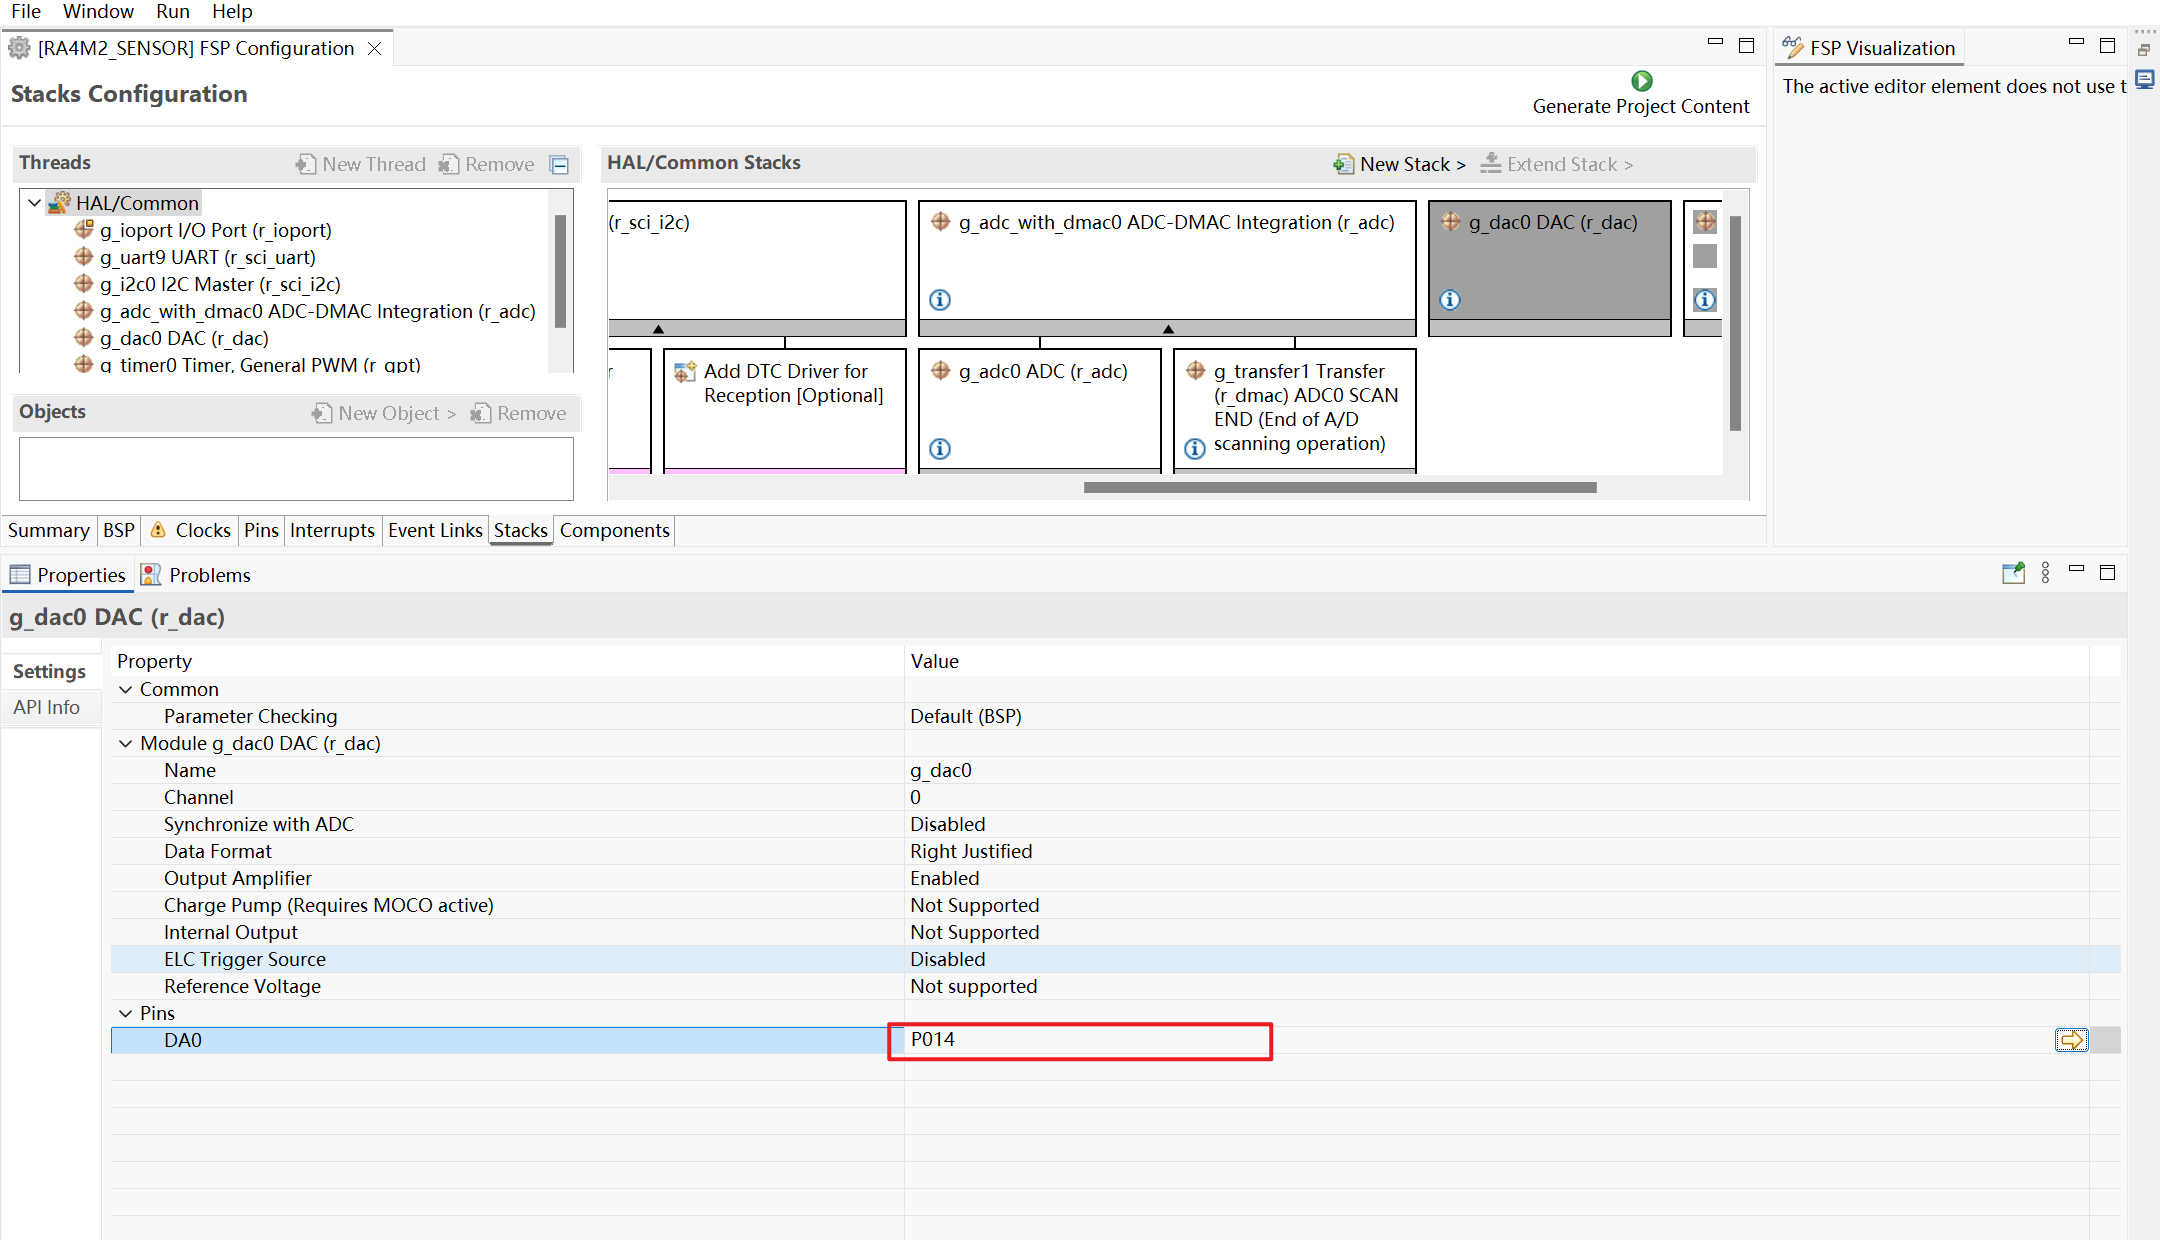The image size is (2160, 1240).
Task: Click the Generate Project Content green icon
Action: click(1641, 81)
